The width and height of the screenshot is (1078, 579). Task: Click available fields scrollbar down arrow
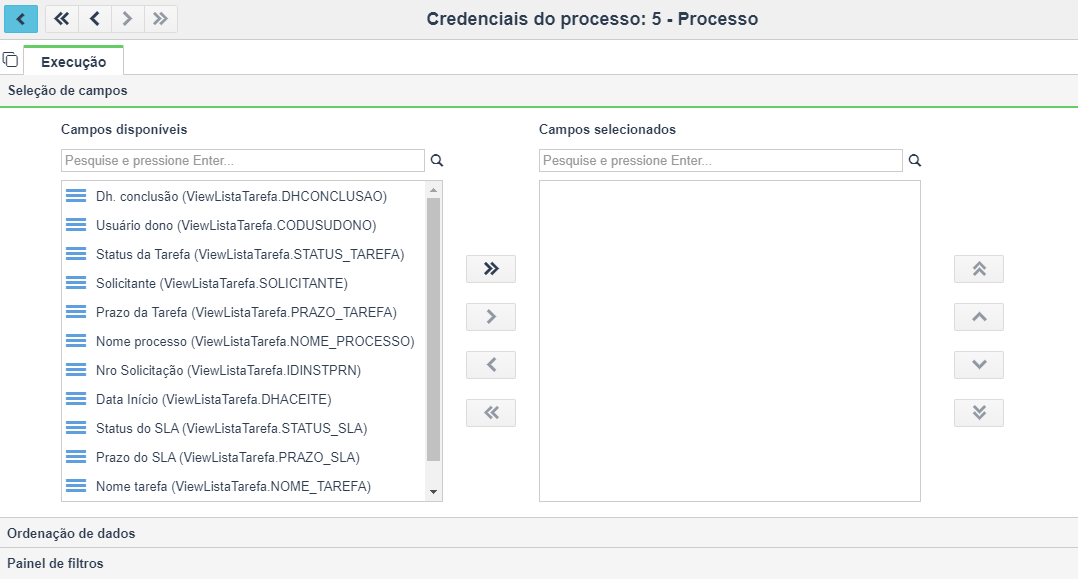[x=433, y=492]
